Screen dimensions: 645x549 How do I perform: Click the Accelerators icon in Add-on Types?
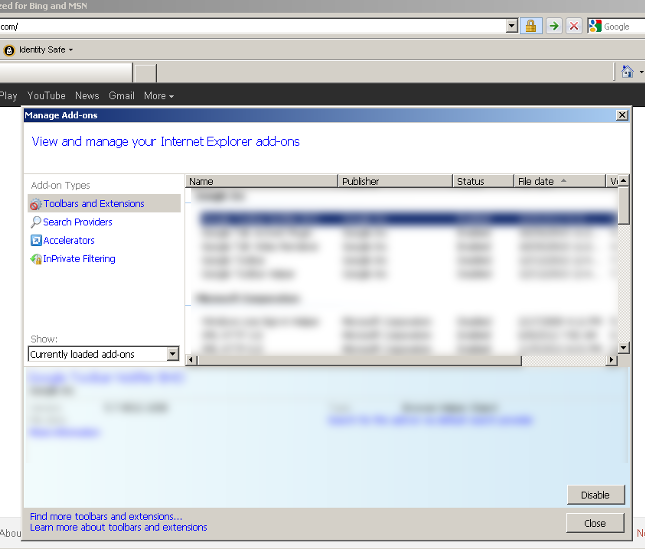pos(36,241)
